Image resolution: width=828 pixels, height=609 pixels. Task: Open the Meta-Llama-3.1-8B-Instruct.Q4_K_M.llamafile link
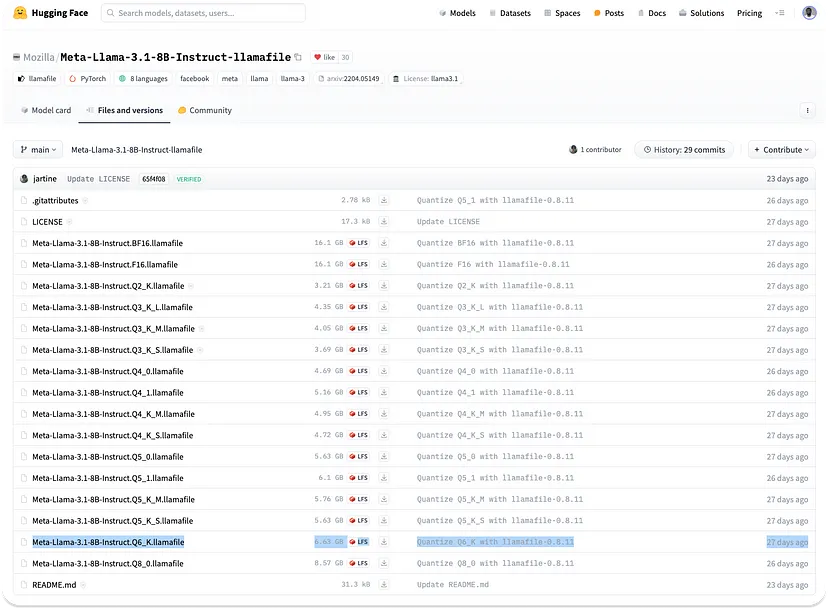pyautogui.click(x=114, y=414)
